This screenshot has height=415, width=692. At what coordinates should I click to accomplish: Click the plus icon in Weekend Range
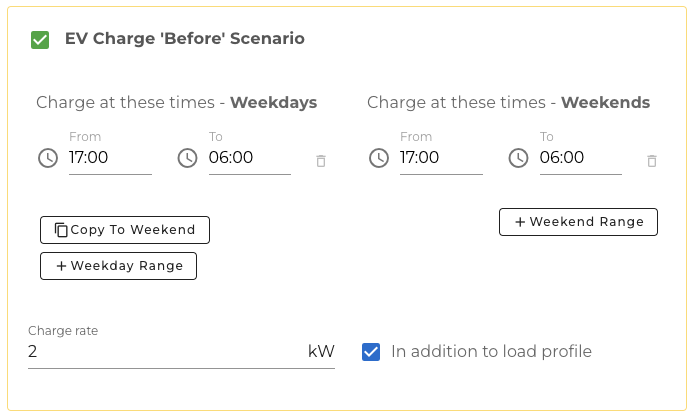pyautogui.click(x=520, y=222)
